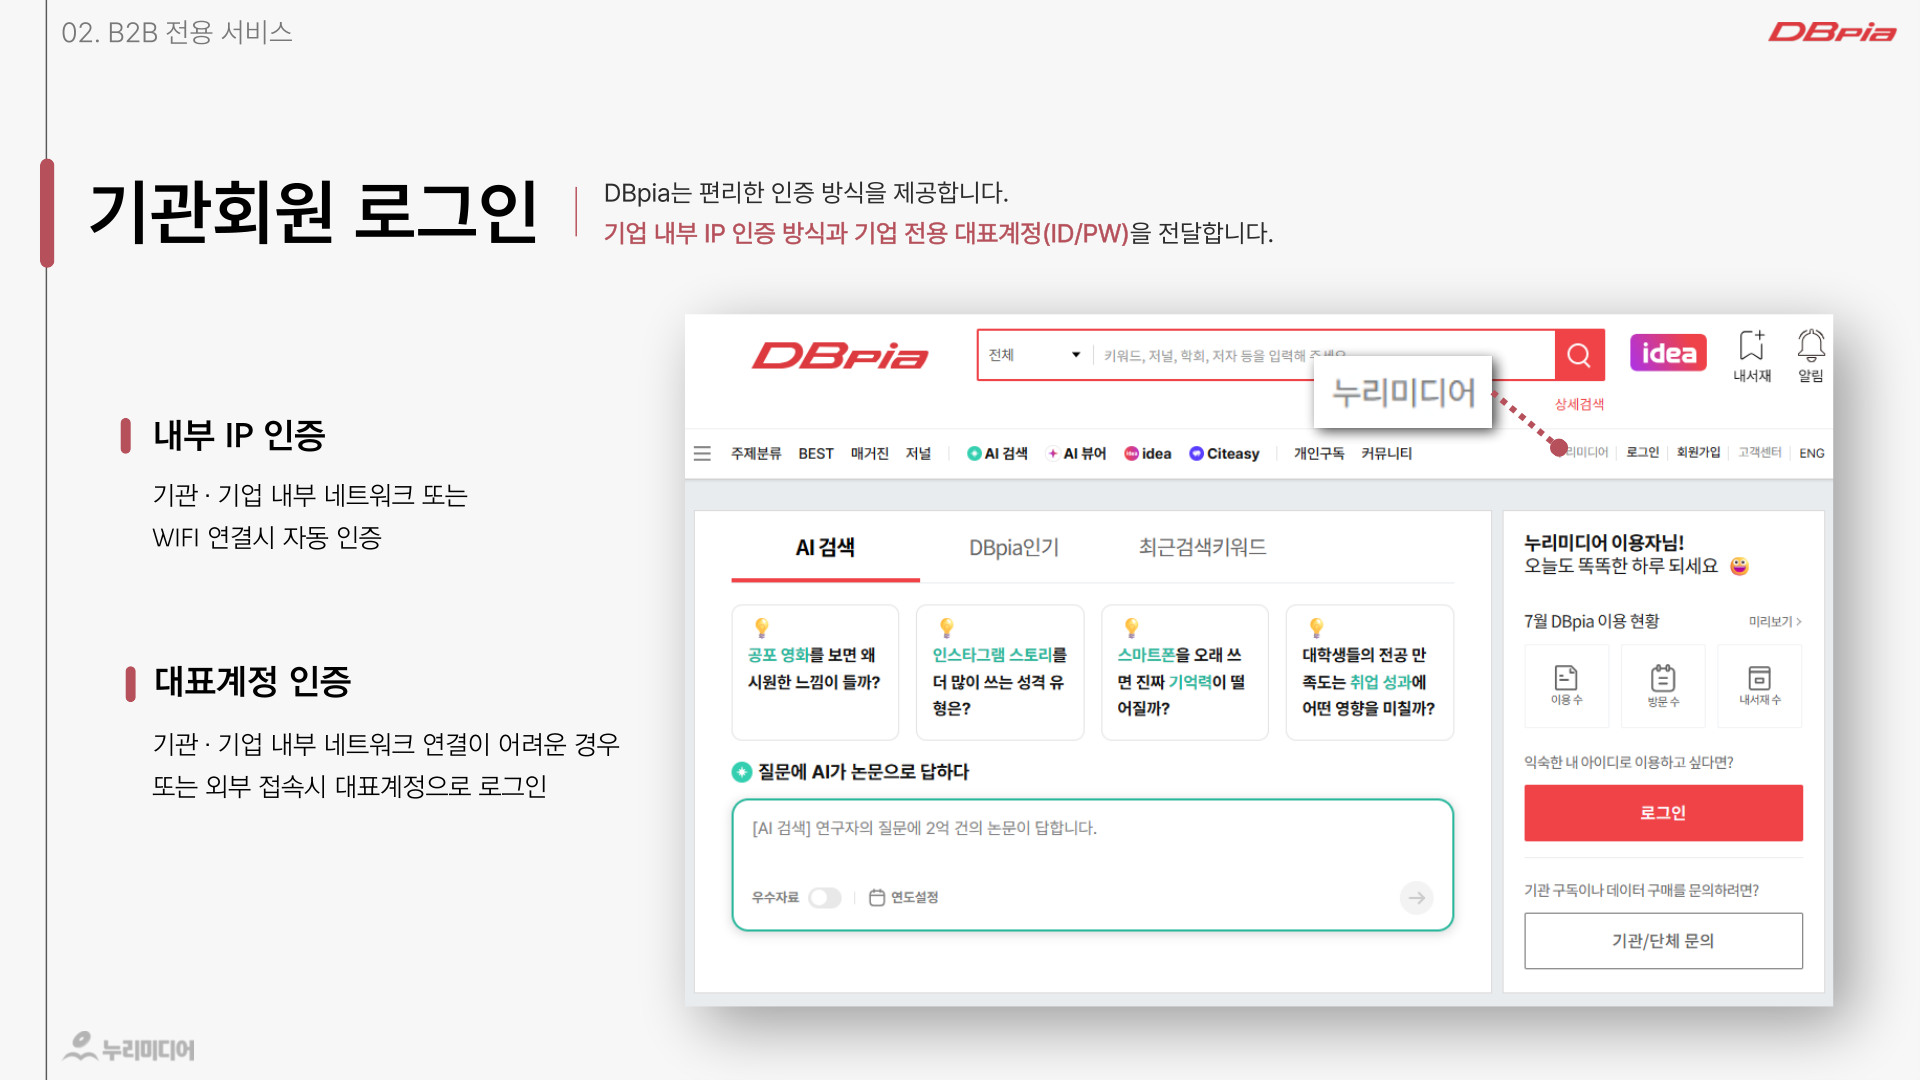
Task: Toggle the 우수자료 switch
Action: click(x=825, y=898)
